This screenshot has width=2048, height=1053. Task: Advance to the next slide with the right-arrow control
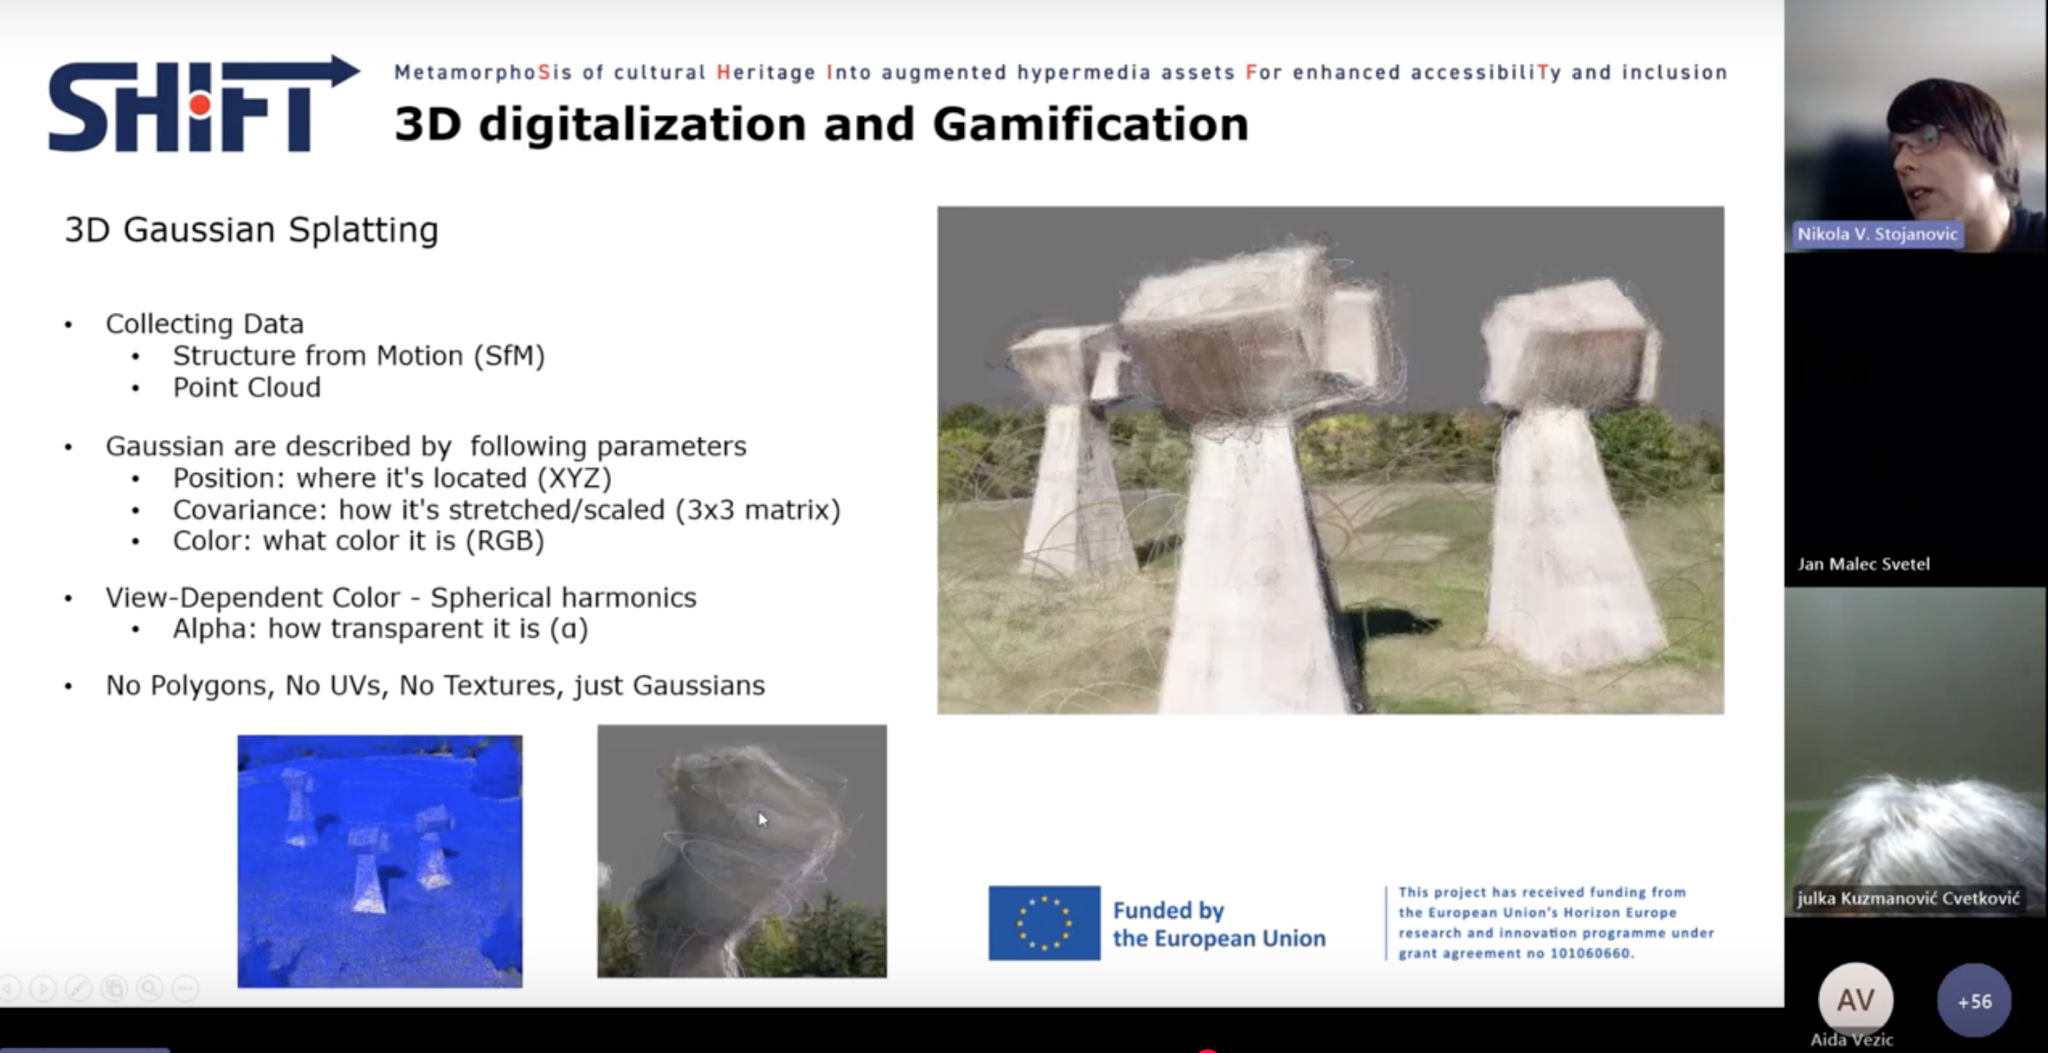(43, 989)
